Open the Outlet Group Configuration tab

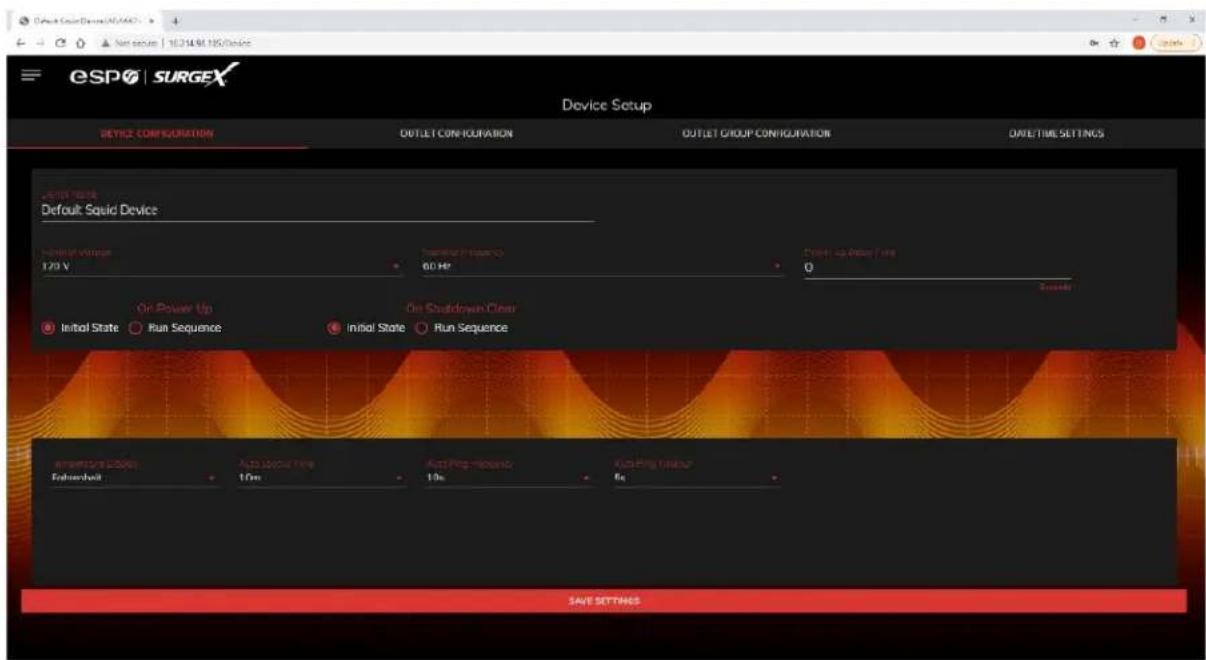point(755,133)
